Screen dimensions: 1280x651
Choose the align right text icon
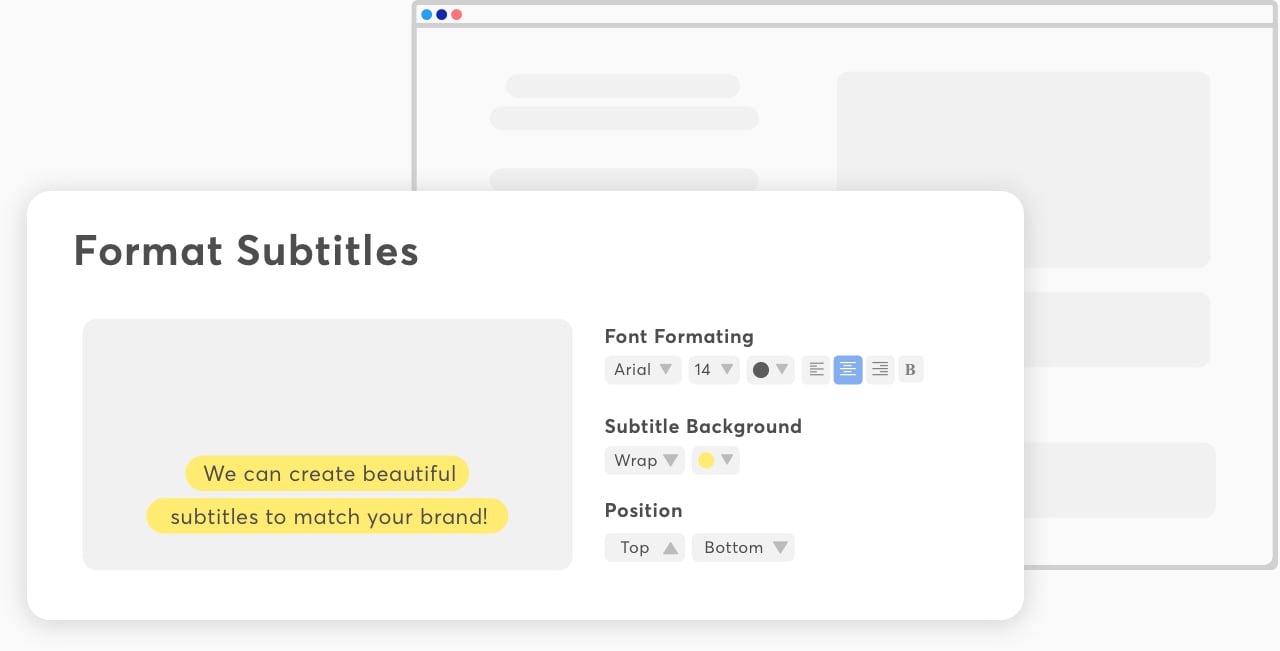pyautogui.click(x=880, y=370)
